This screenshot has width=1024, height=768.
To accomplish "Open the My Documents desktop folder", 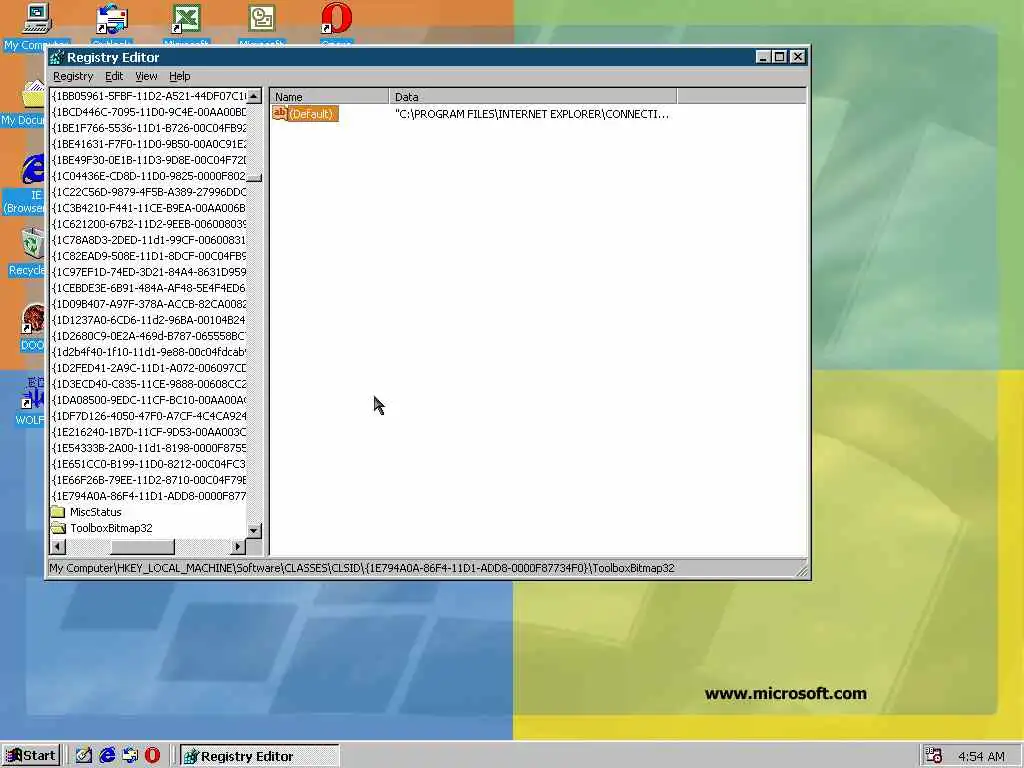I will coord(24,104).
